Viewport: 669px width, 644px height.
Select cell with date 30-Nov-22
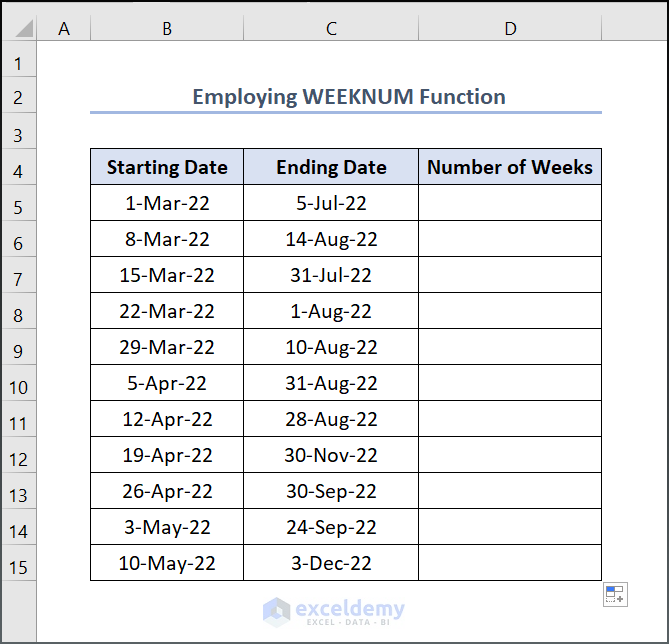tap(331, 455)
